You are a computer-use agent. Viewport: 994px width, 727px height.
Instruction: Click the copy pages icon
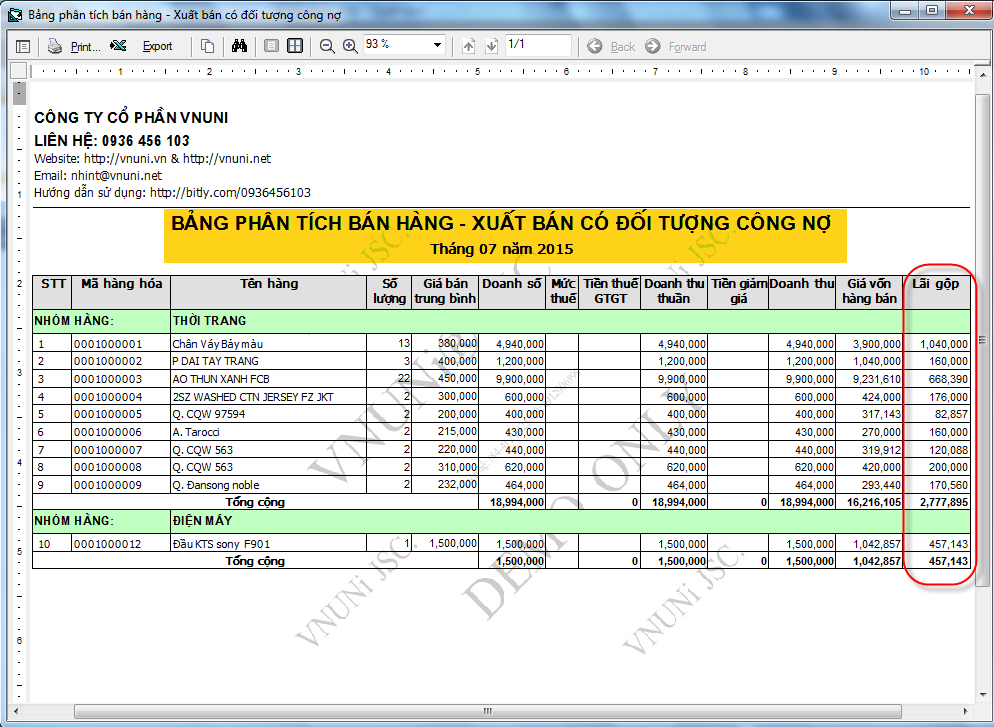[x=207, y=46]
